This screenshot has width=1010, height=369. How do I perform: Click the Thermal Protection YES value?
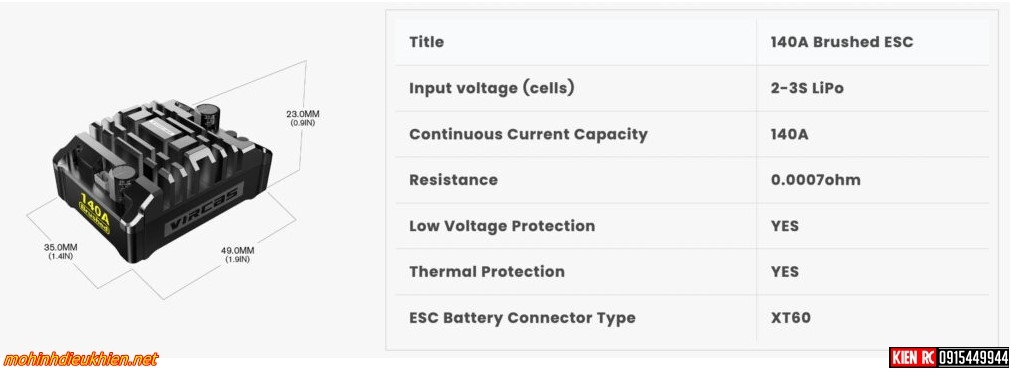(x=785, y=272)
